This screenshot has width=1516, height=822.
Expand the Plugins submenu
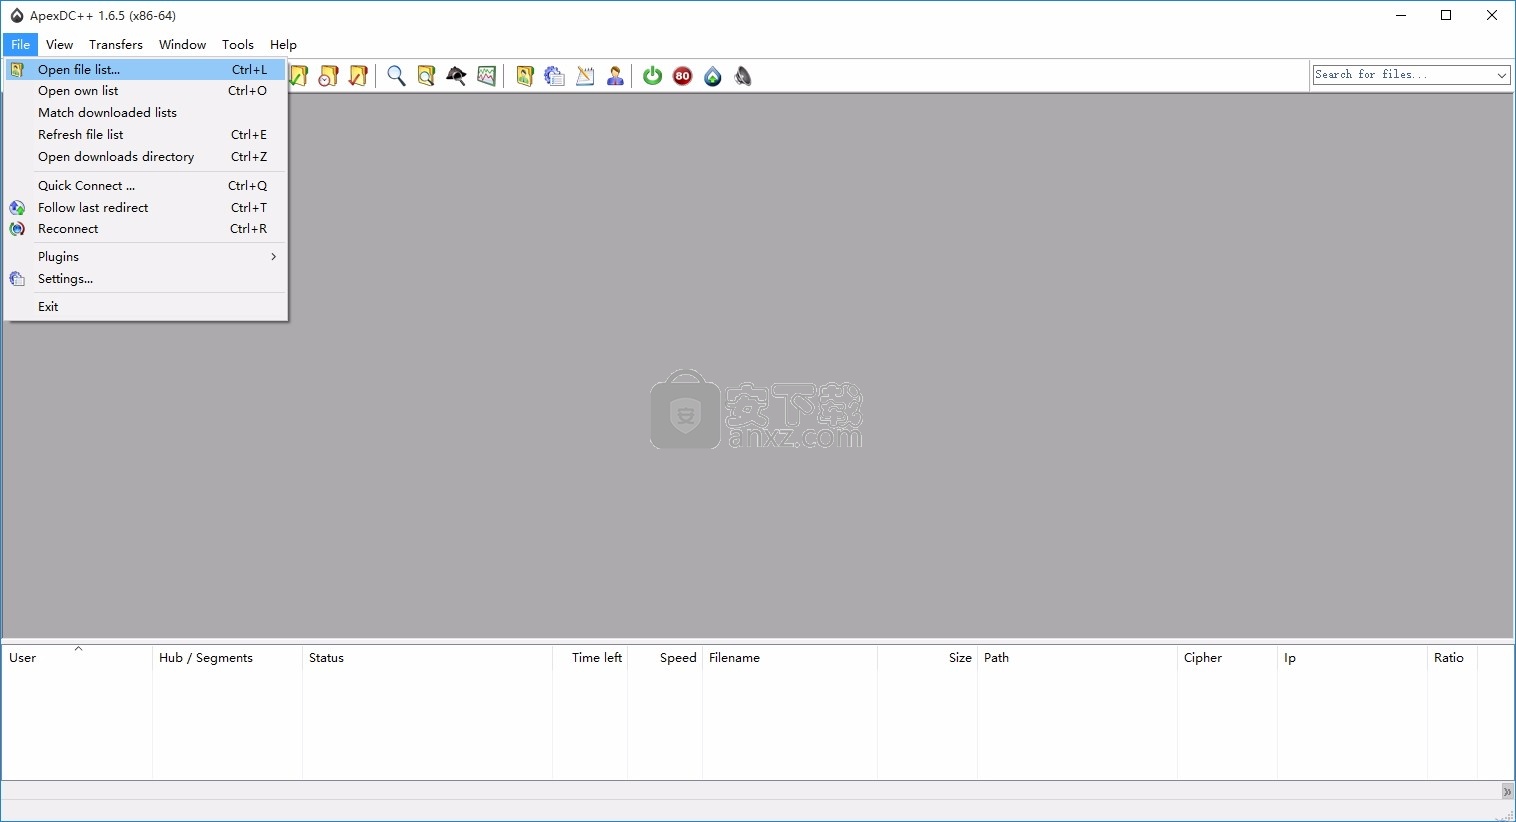(146, 257)
